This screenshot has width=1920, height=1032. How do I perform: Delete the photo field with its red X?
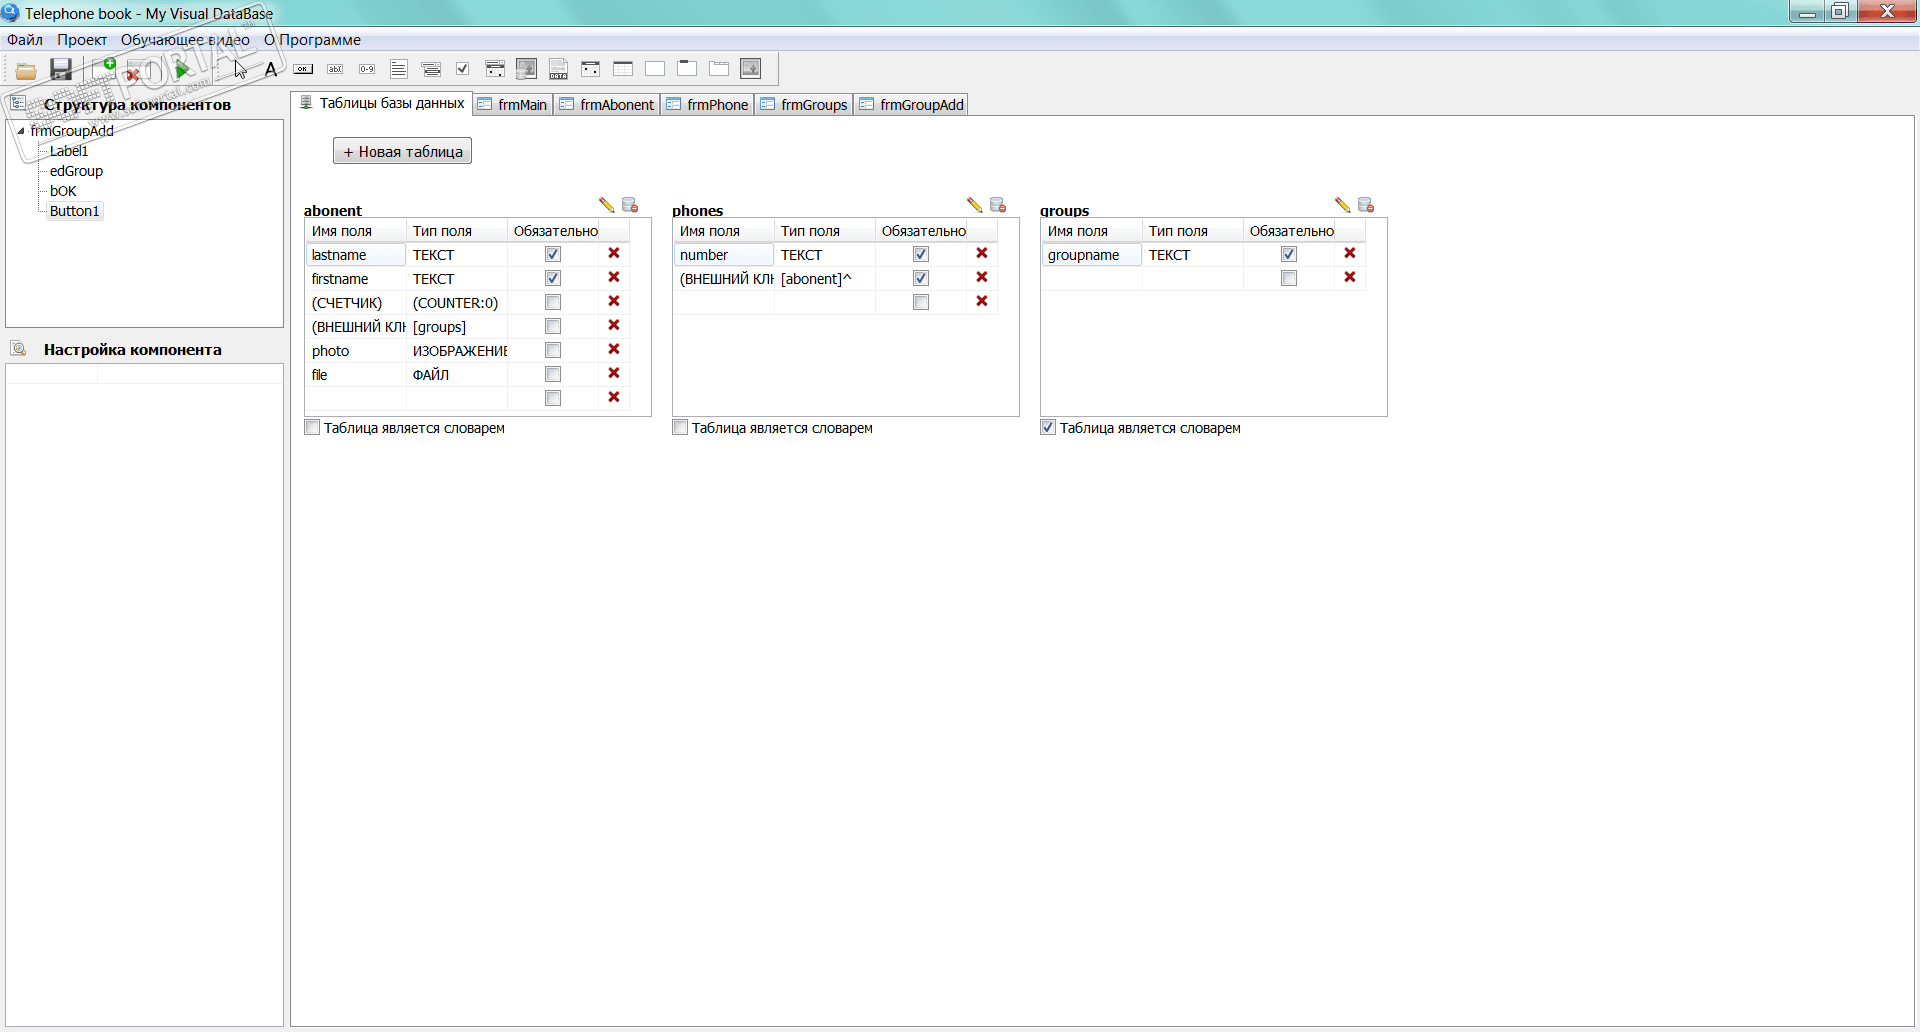614,350
